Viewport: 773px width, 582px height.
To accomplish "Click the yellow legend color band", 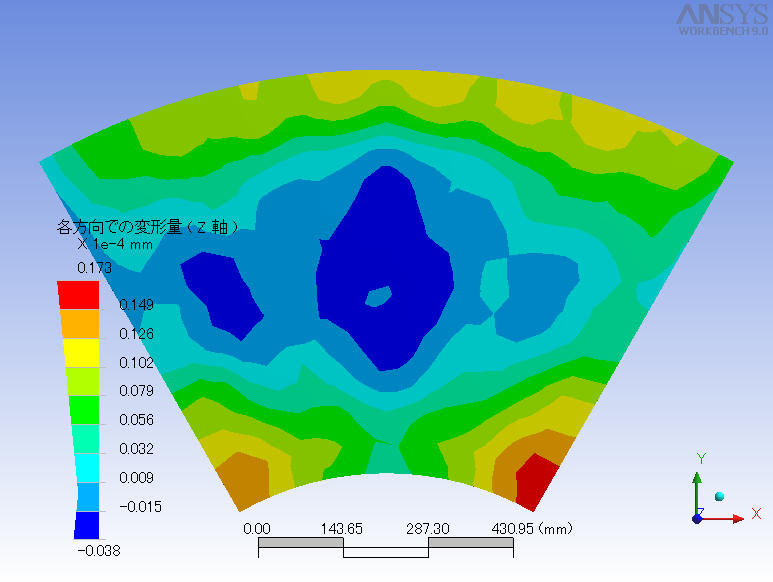I will click(x=82, y=353).
